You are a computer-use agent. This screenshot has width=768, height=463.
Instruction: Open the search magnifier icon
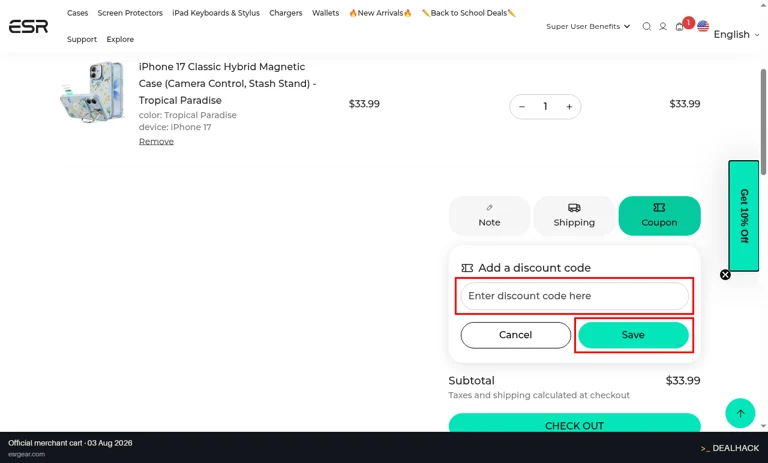(647, 26)
